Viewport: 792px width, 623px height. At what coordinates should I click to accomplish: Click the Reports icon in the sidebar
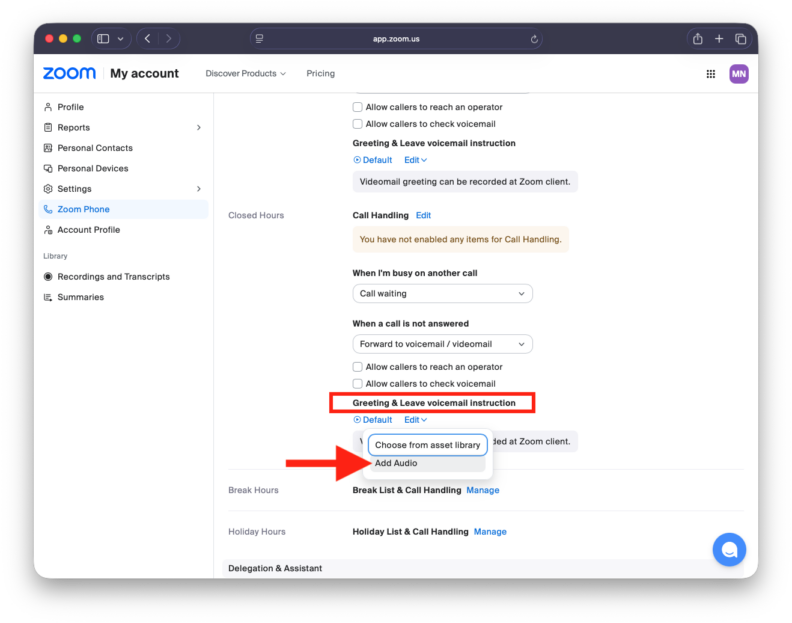coord(48,127)
